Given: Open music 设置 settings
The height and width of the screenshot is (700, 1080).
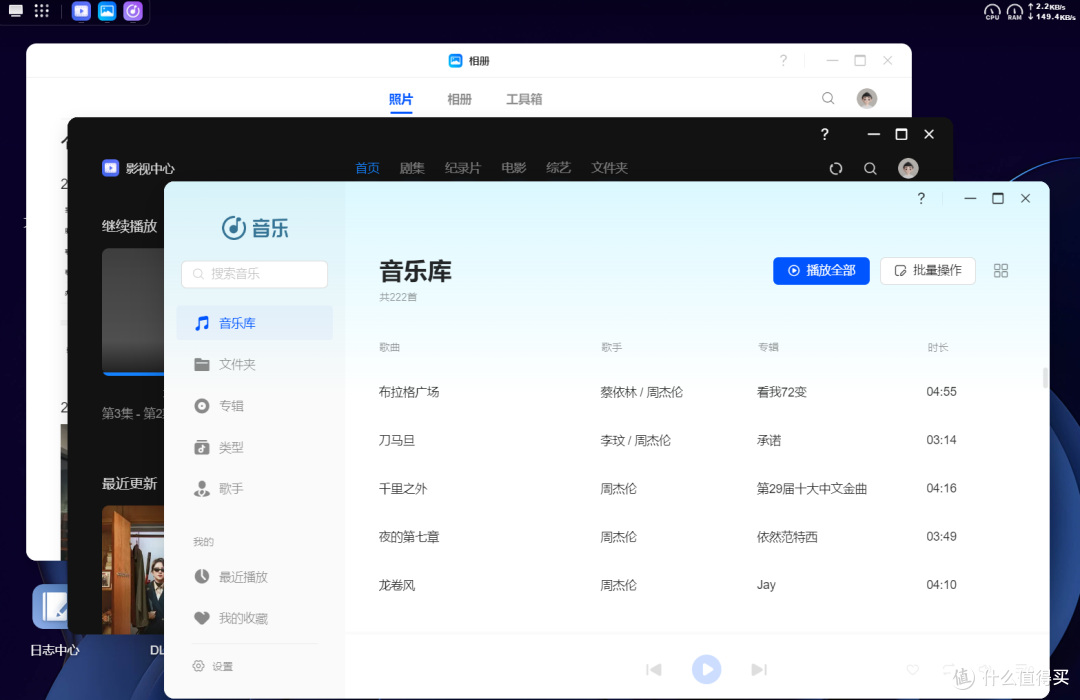Looking at the screenshot, I should coord(213,666).
